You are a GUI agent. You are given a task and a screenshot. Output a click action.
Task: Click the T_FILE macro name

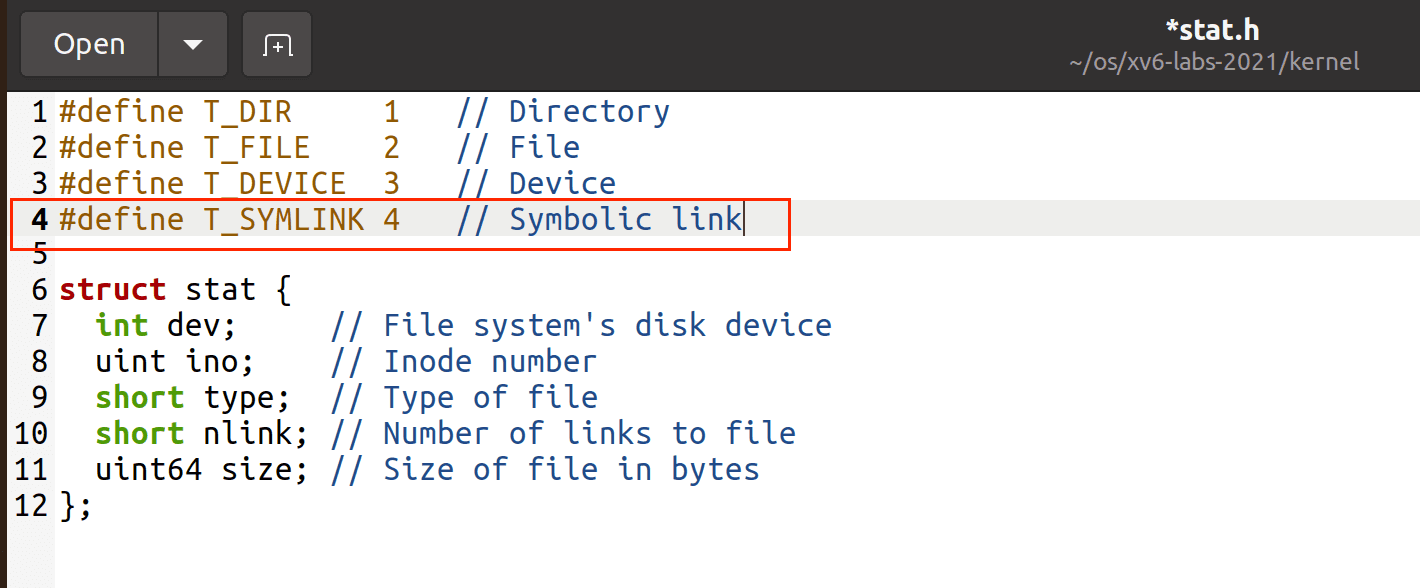tap(257, 148)
